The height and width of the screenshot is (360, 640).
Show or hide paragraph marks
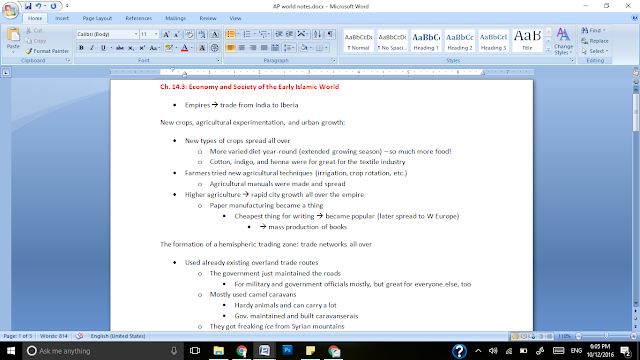[330, 34]
